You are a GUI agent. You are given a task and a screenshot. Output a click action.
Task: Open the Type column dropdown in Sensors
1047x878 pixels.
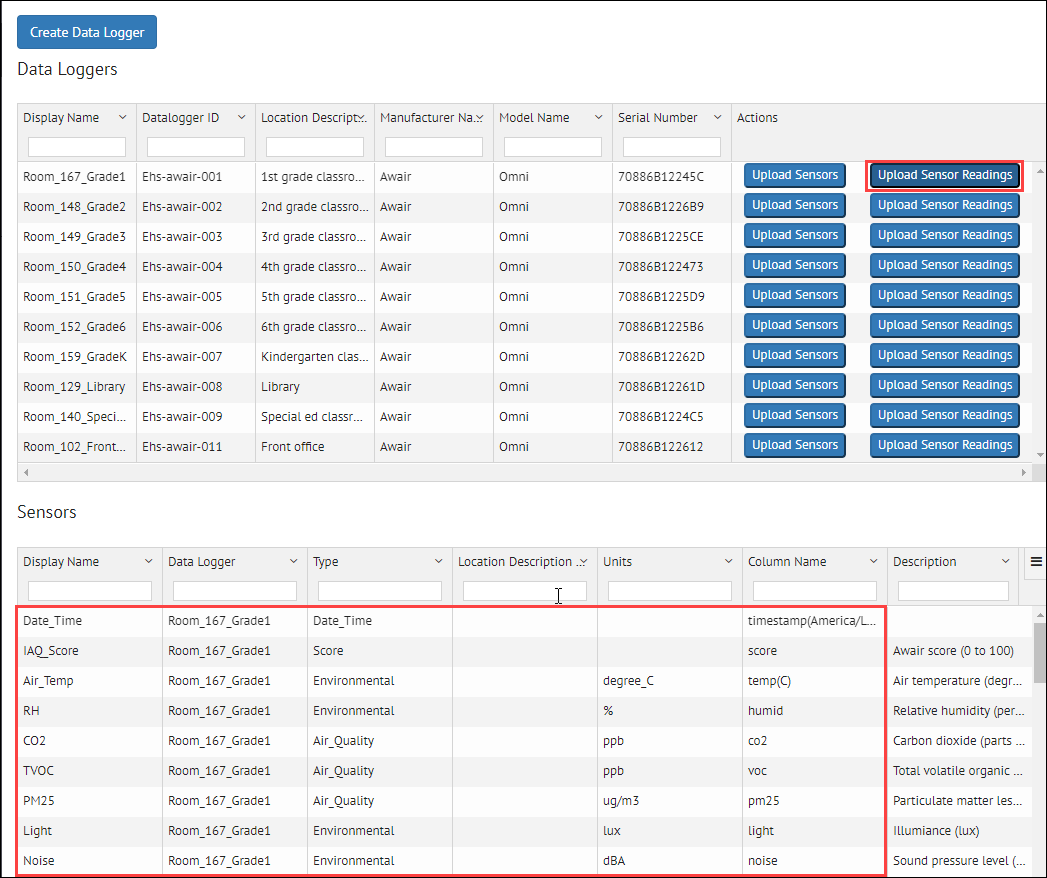[439, 561]
